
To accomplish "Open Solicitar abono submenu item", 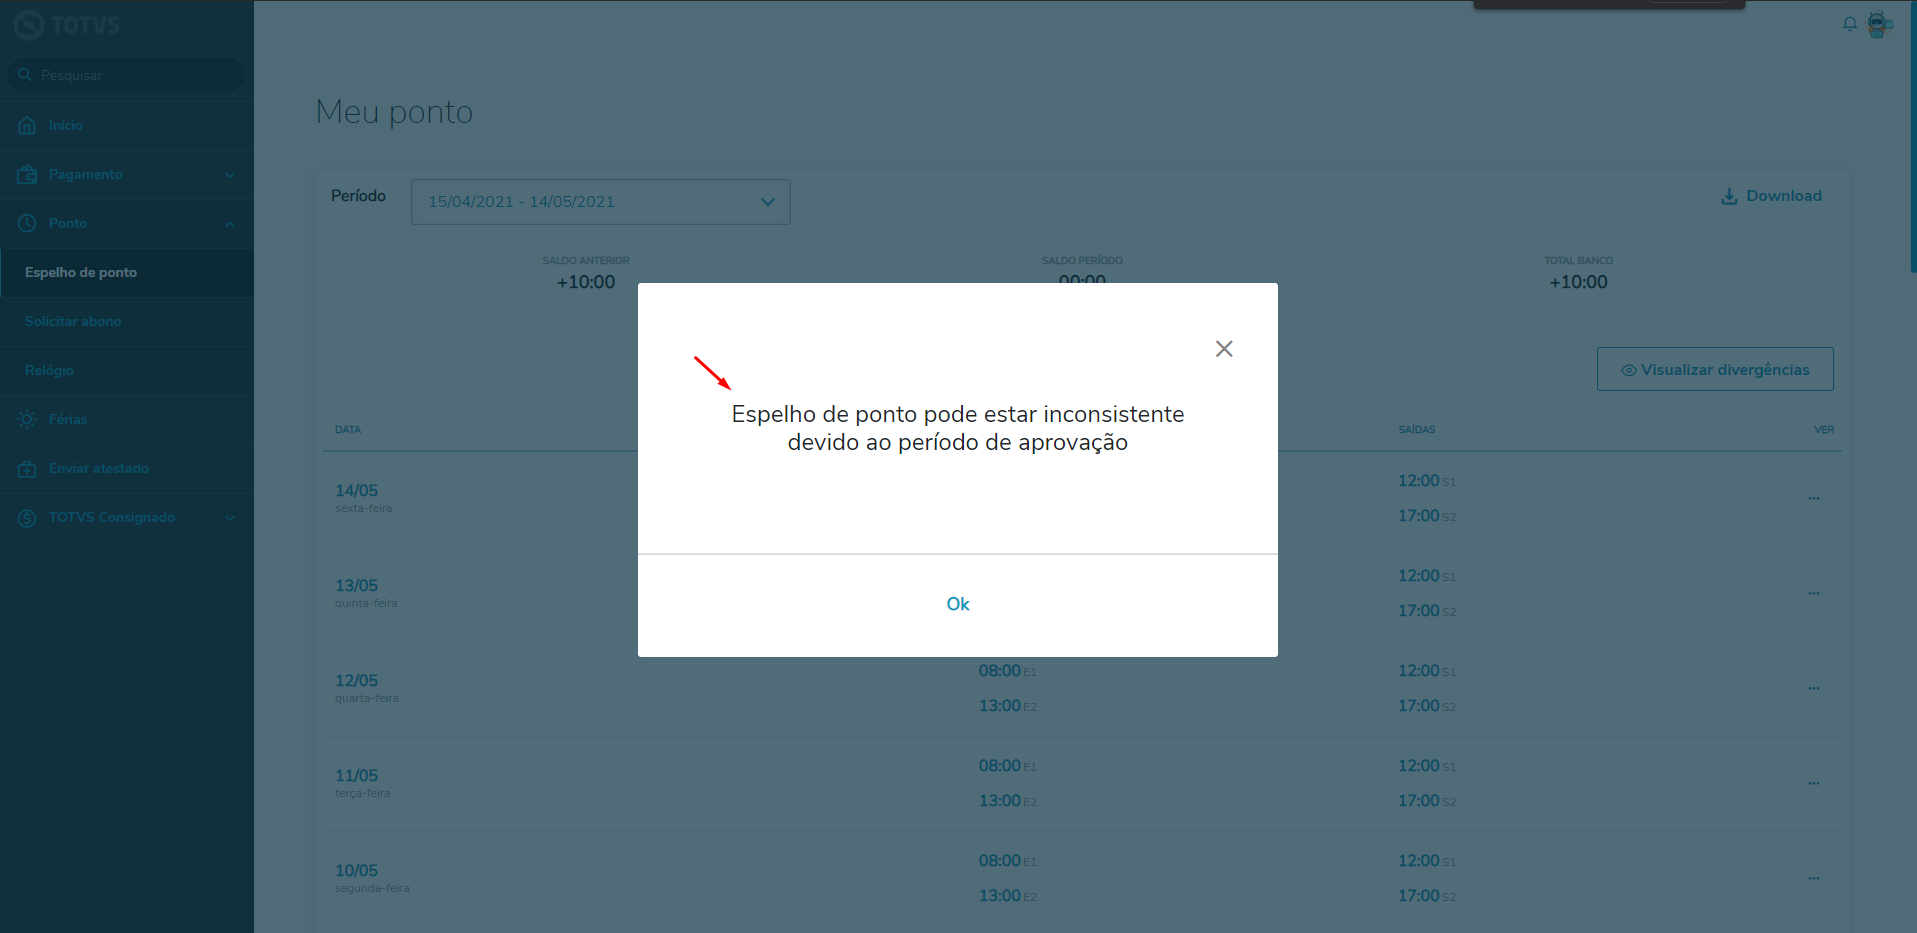I will pos(73,321).
